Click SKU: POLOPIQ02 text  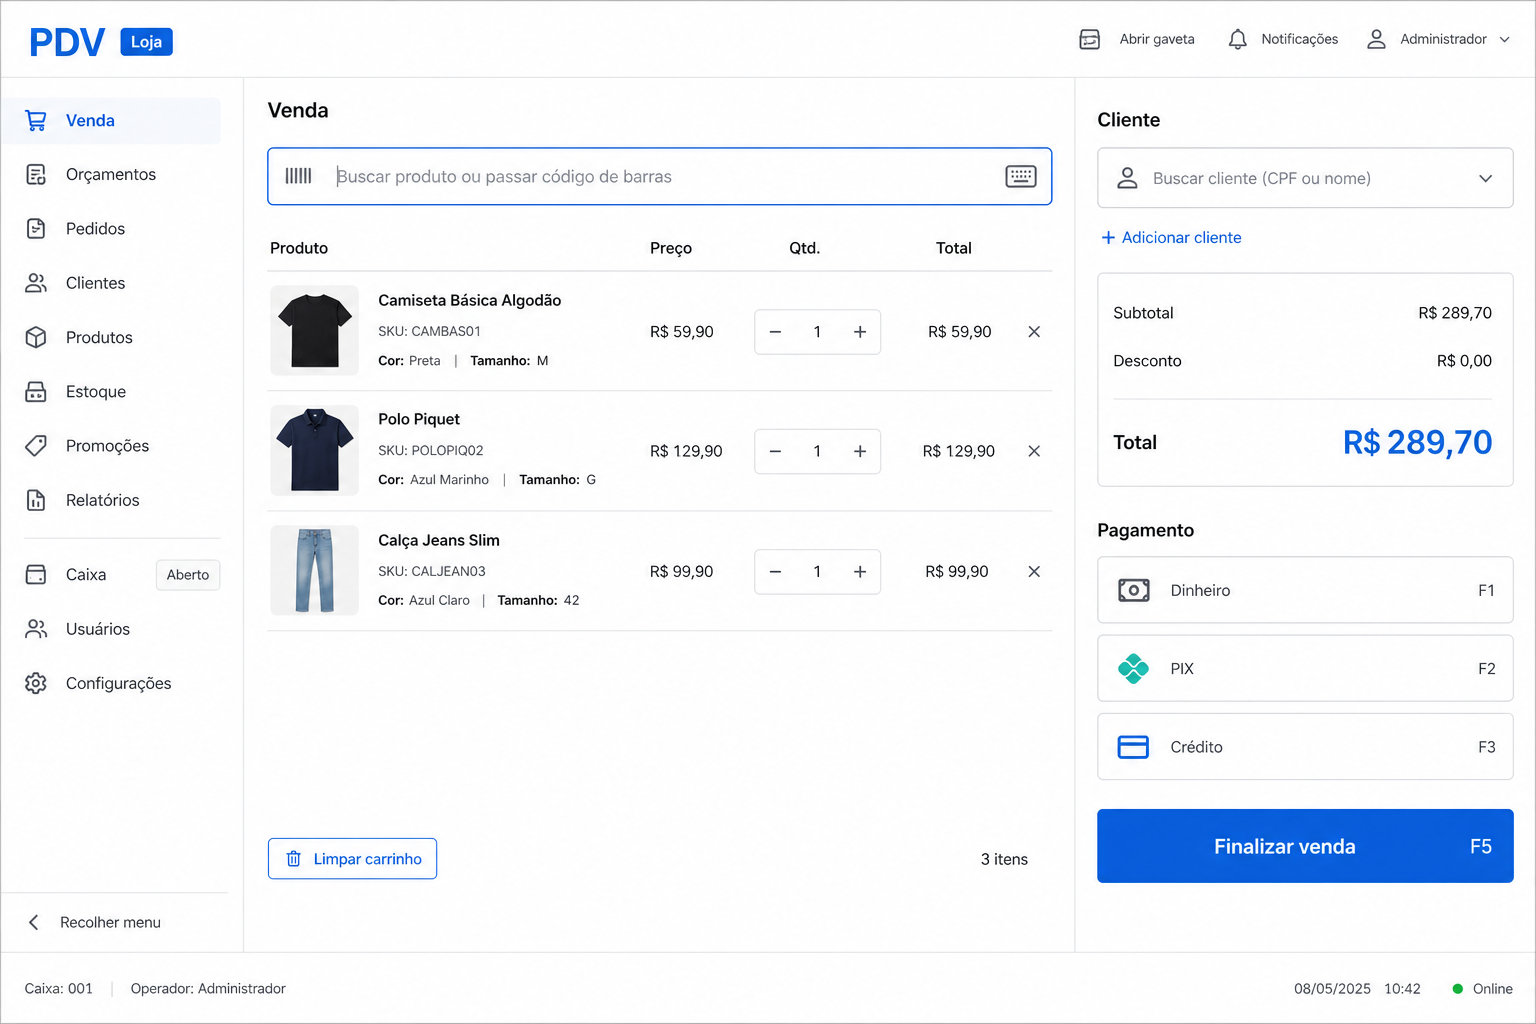[430, 451]
